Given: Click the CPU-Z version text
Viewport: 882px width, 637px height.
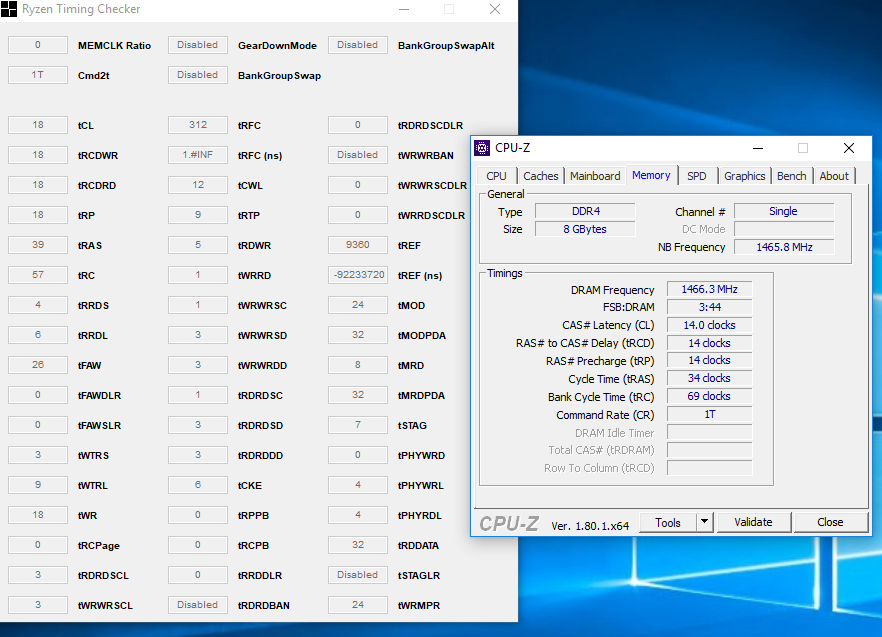Looking at the screenshot, I should [590, 526].
